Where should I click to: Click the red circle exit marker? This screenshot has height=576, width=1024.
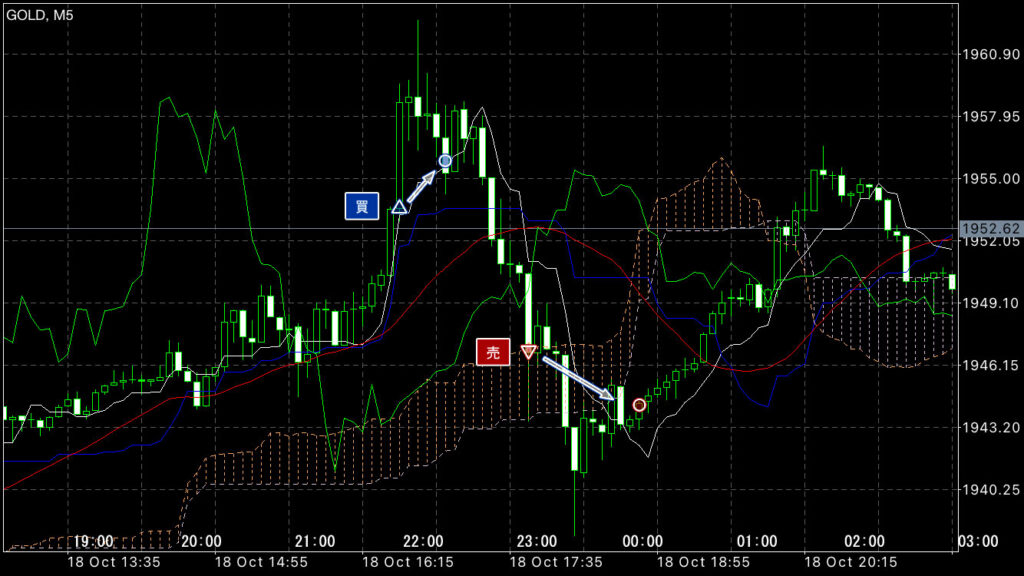(x=639, y=406)
